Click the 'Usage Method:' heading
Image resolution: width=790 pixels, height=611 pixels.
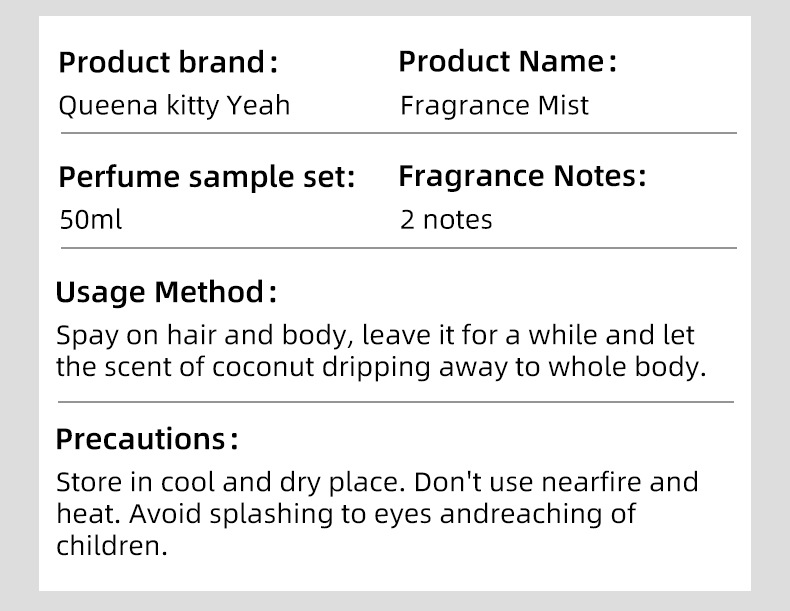click(166, 292)
